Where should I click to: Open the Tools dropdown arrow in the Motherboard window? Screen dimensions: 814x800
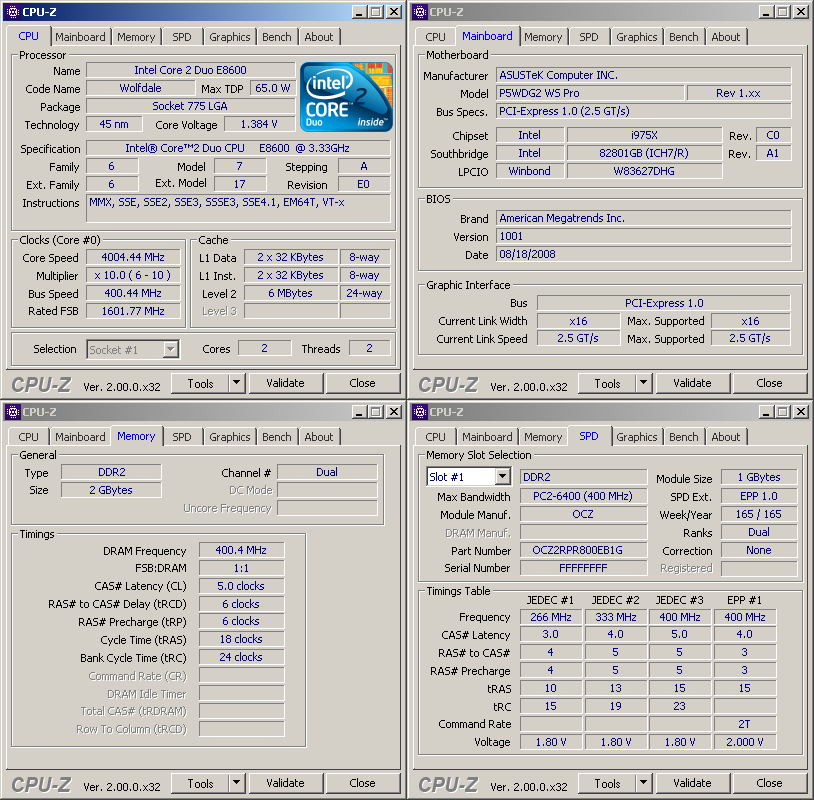[x=644, y=383]
